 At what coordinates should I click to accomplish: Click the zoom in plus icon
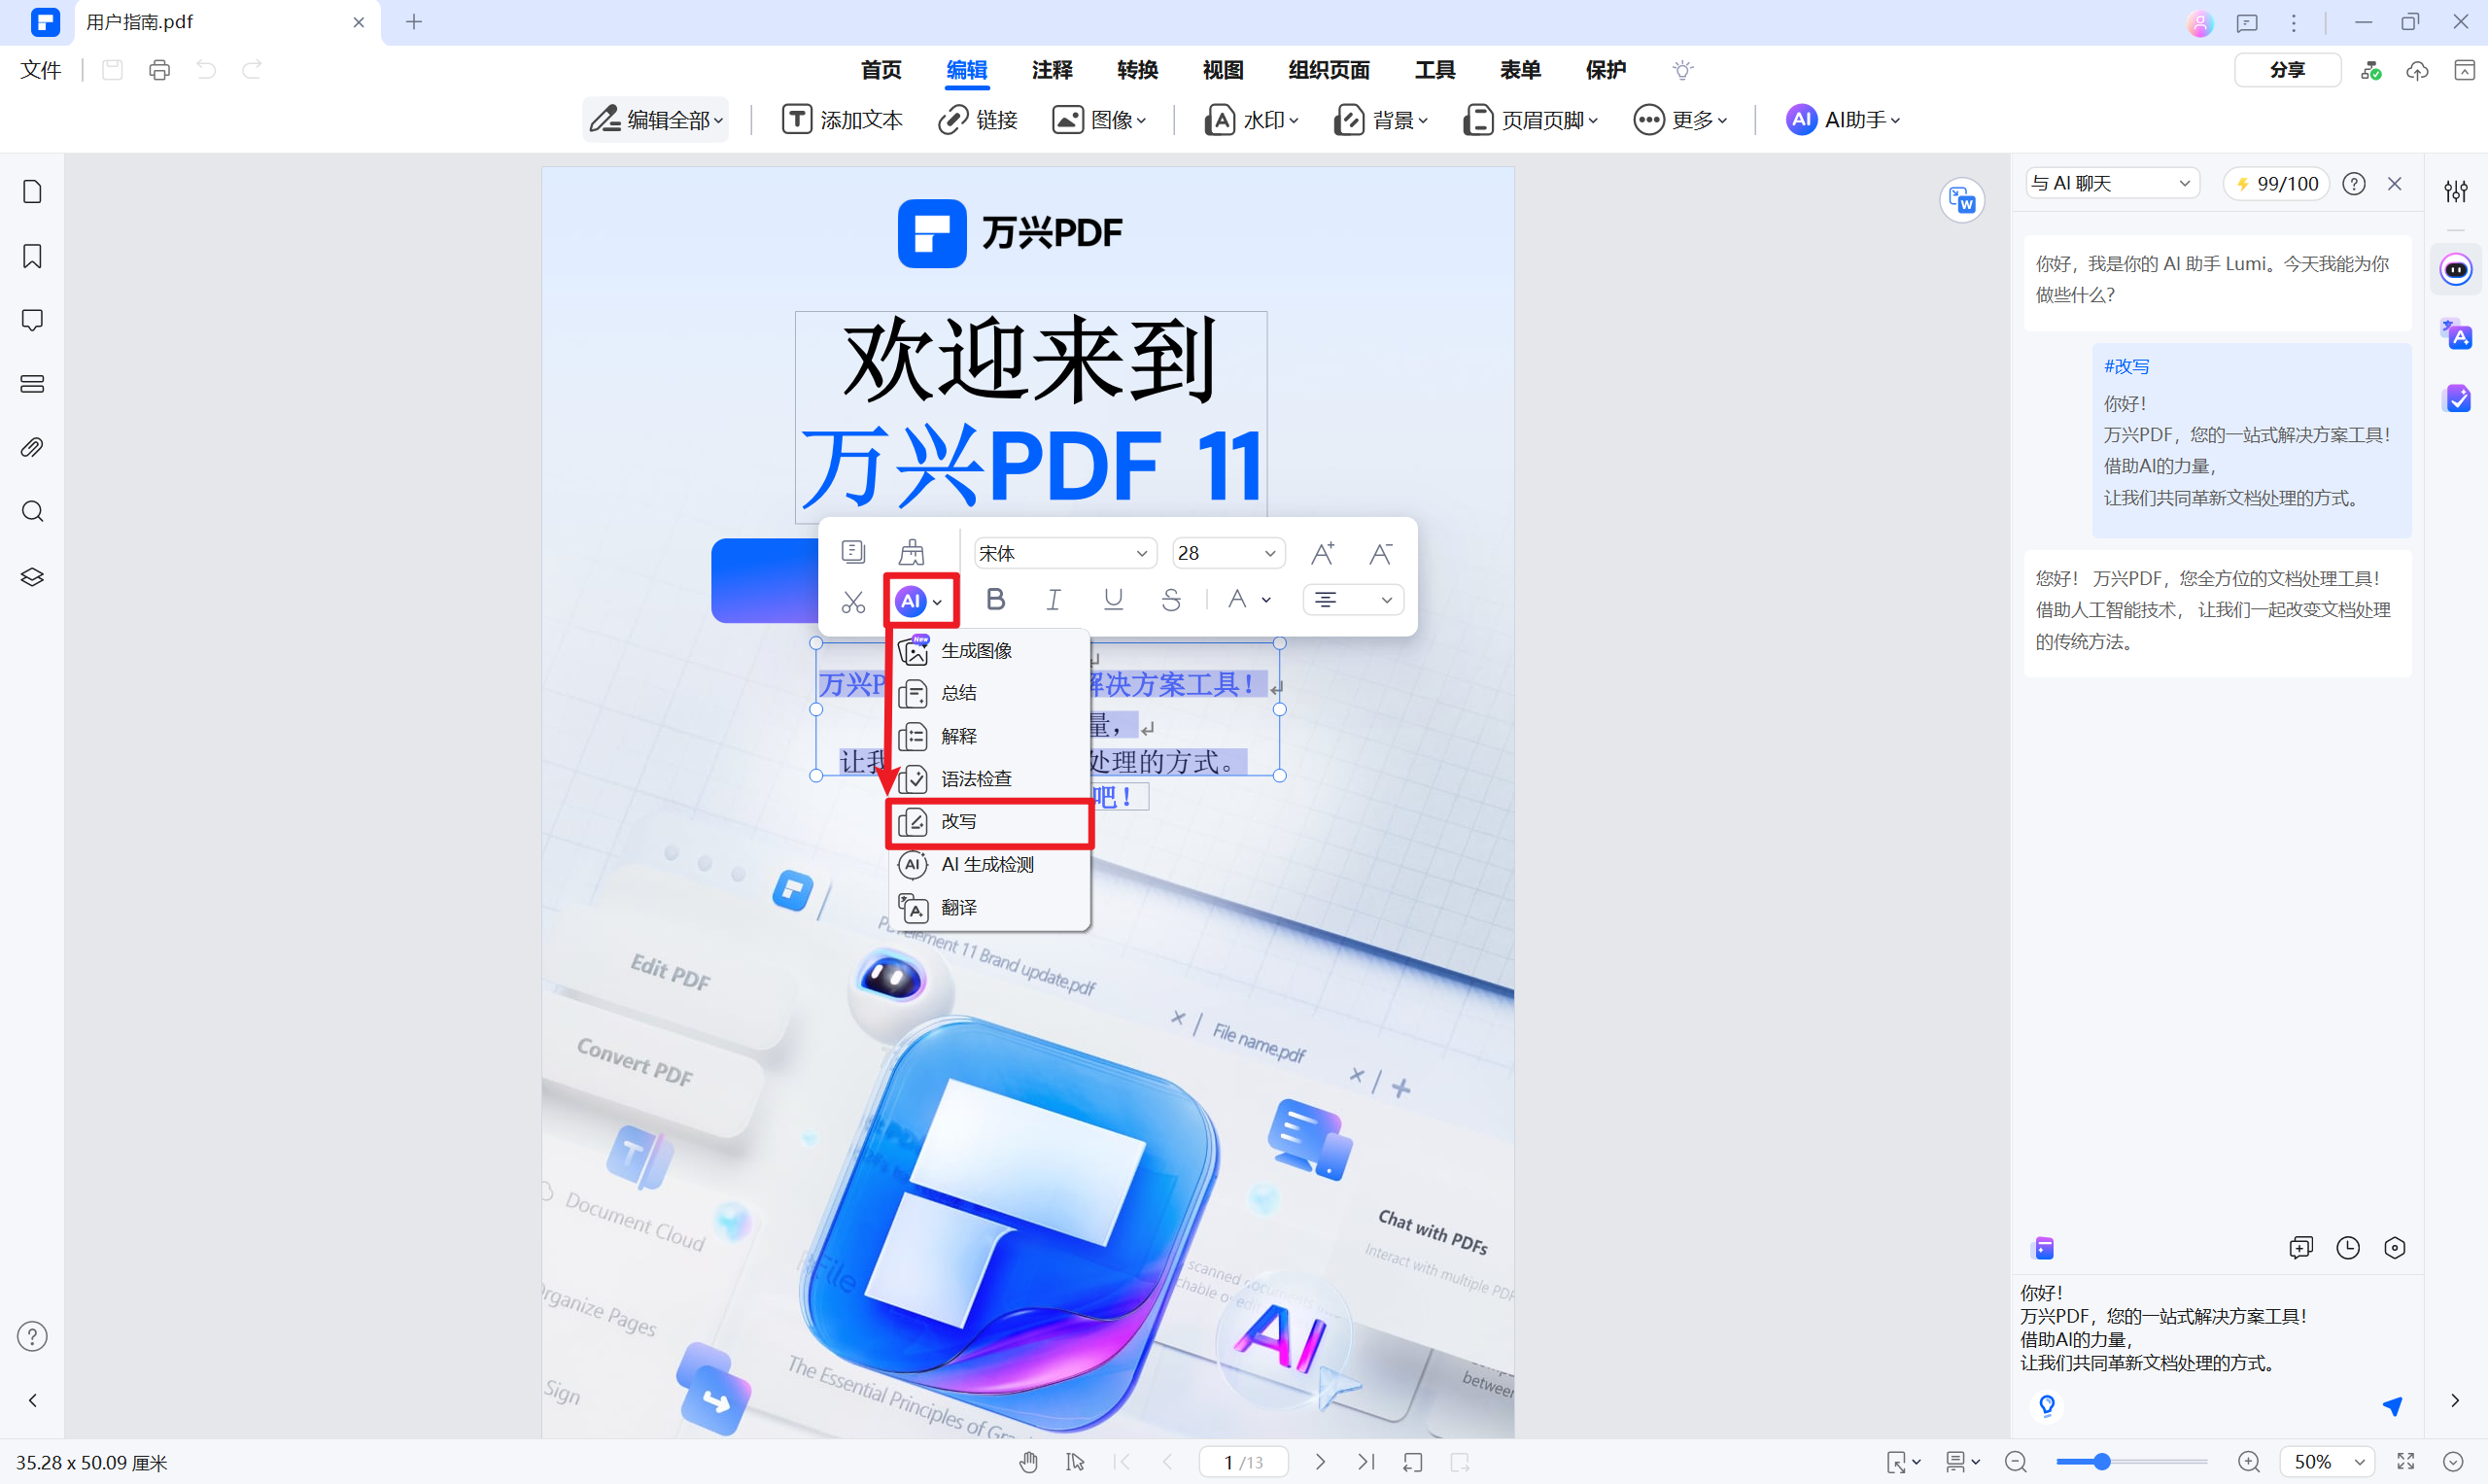(x=2249, y=1462)
